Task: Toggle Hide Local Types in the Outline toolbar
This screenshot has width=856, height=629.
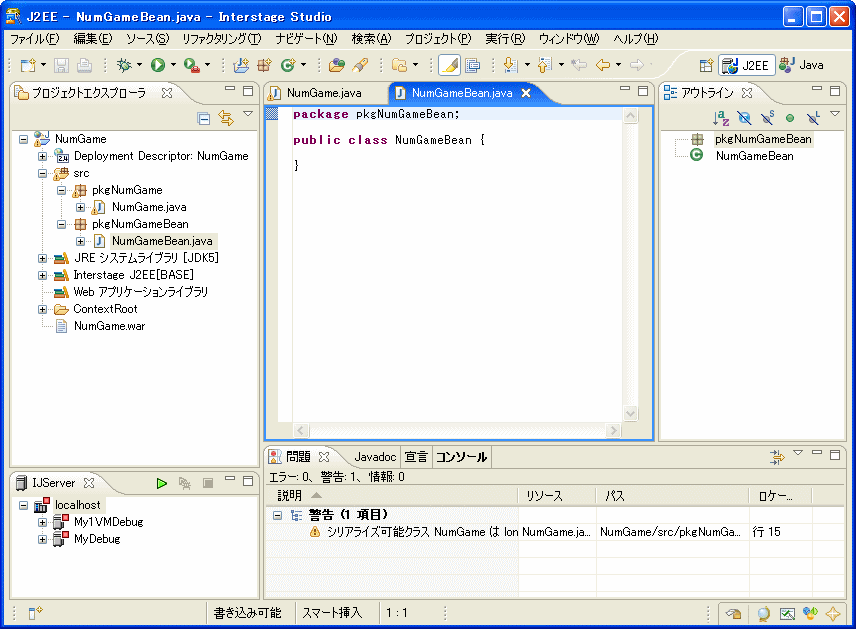Action: (x=813, y=118)
